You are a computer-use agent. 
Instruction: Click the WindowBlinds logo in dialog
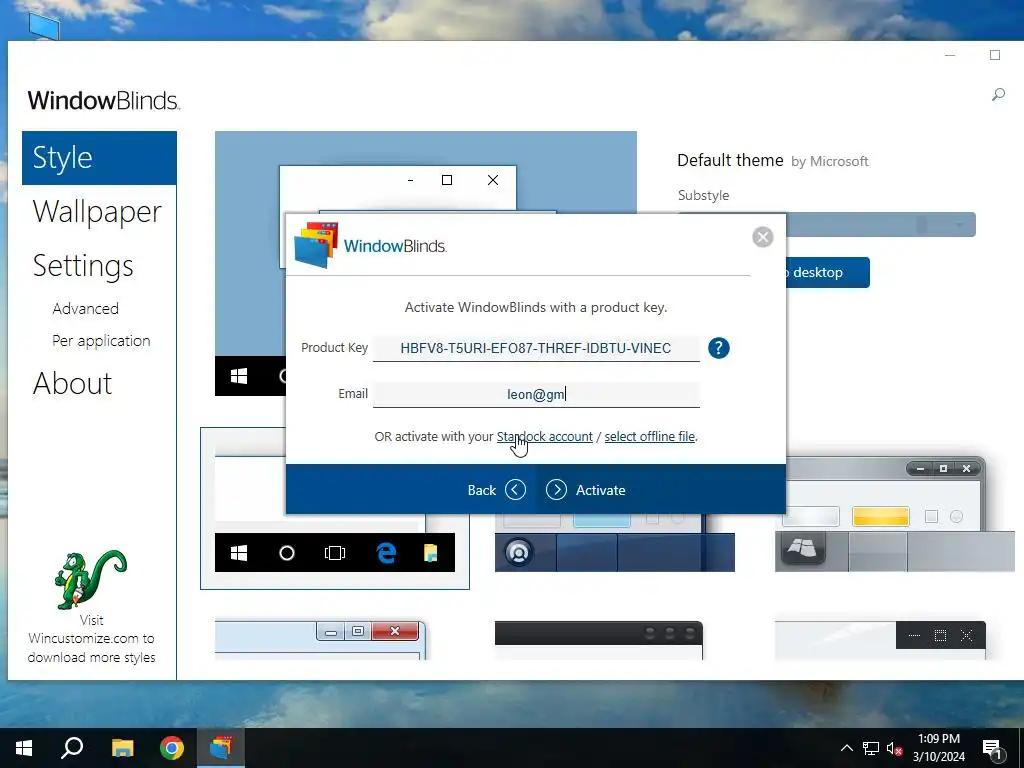pyautogui.click(x=370, y=246)
